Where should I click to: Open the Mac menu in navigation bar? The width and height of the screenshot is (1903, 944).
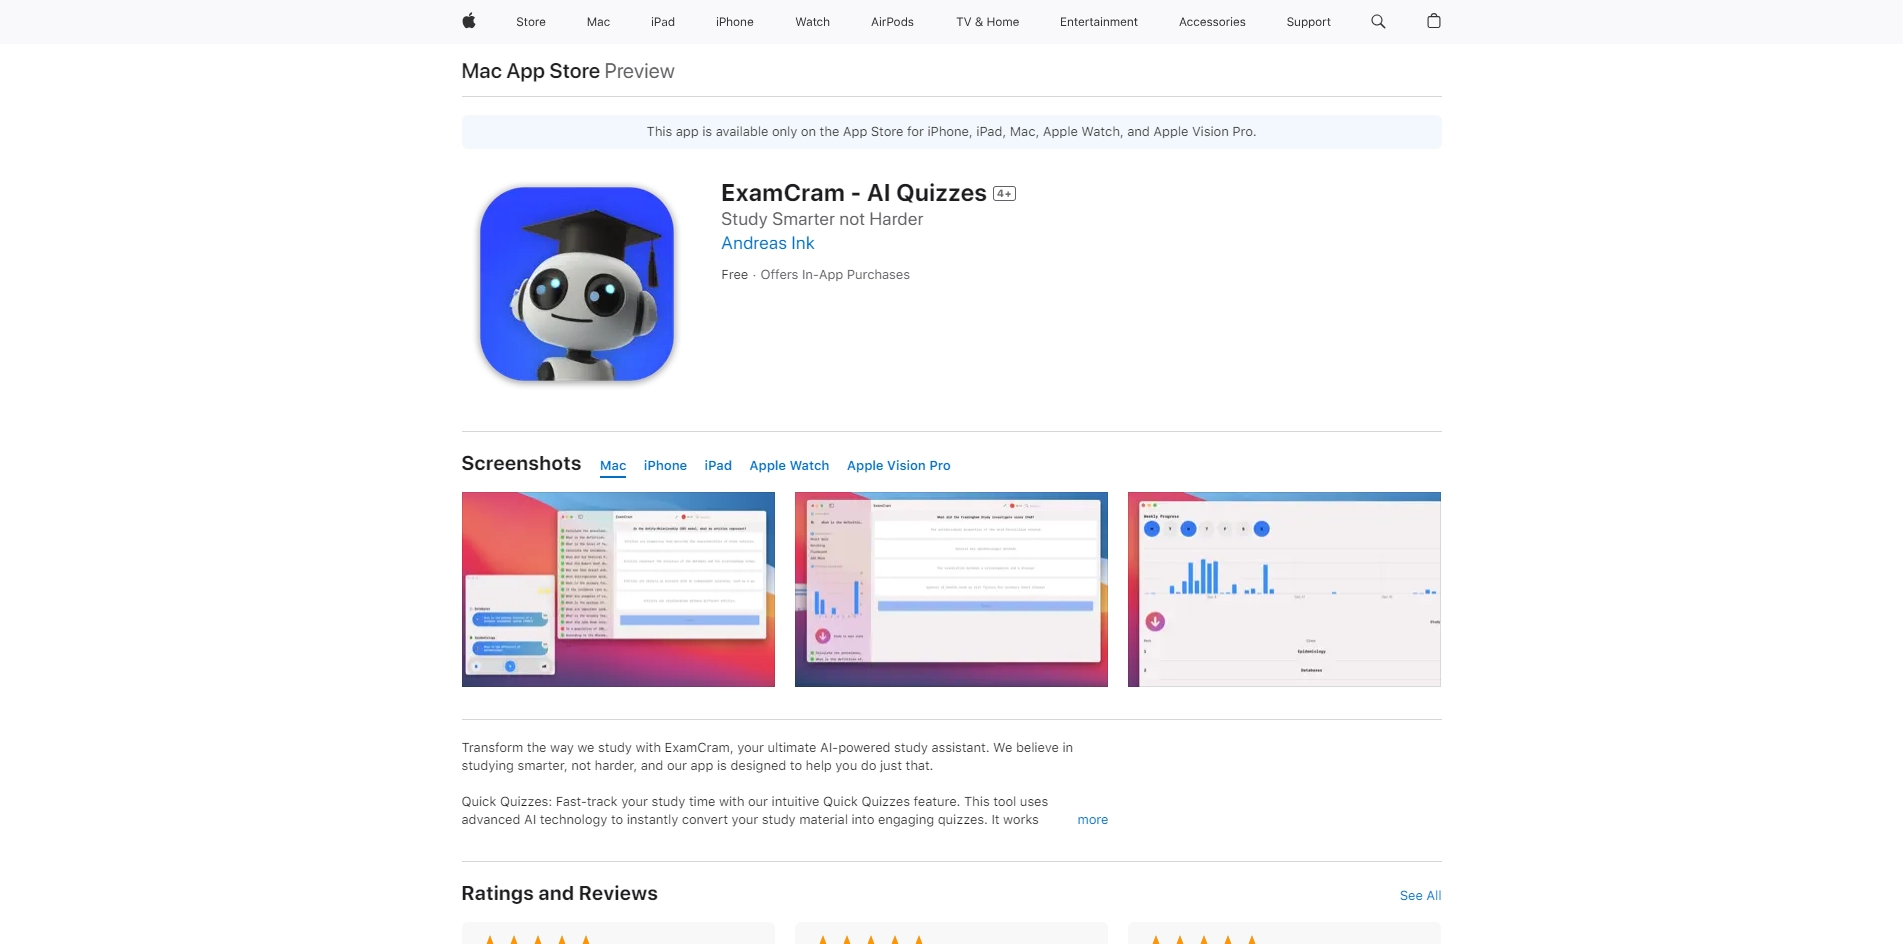tap(598, 22)
